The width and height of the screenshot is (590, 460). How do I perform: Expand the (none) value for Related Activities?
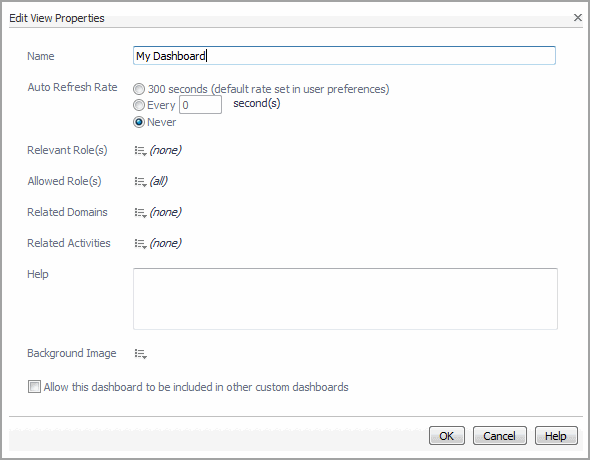pos(166,243)
